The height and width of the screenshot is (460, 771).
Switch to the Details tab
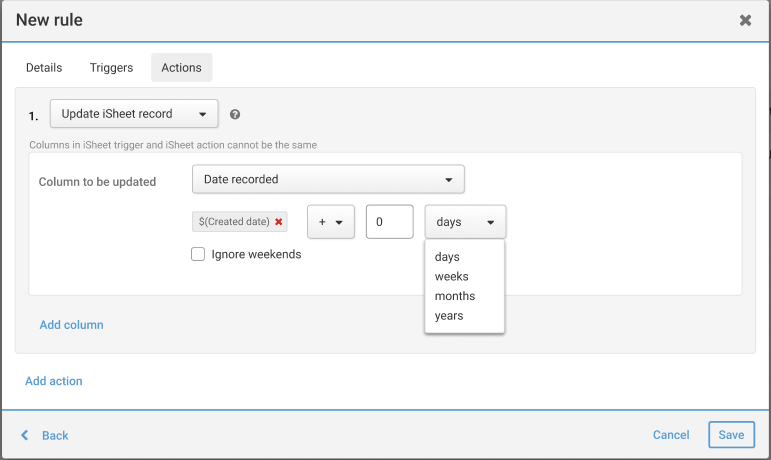point(44,68)
